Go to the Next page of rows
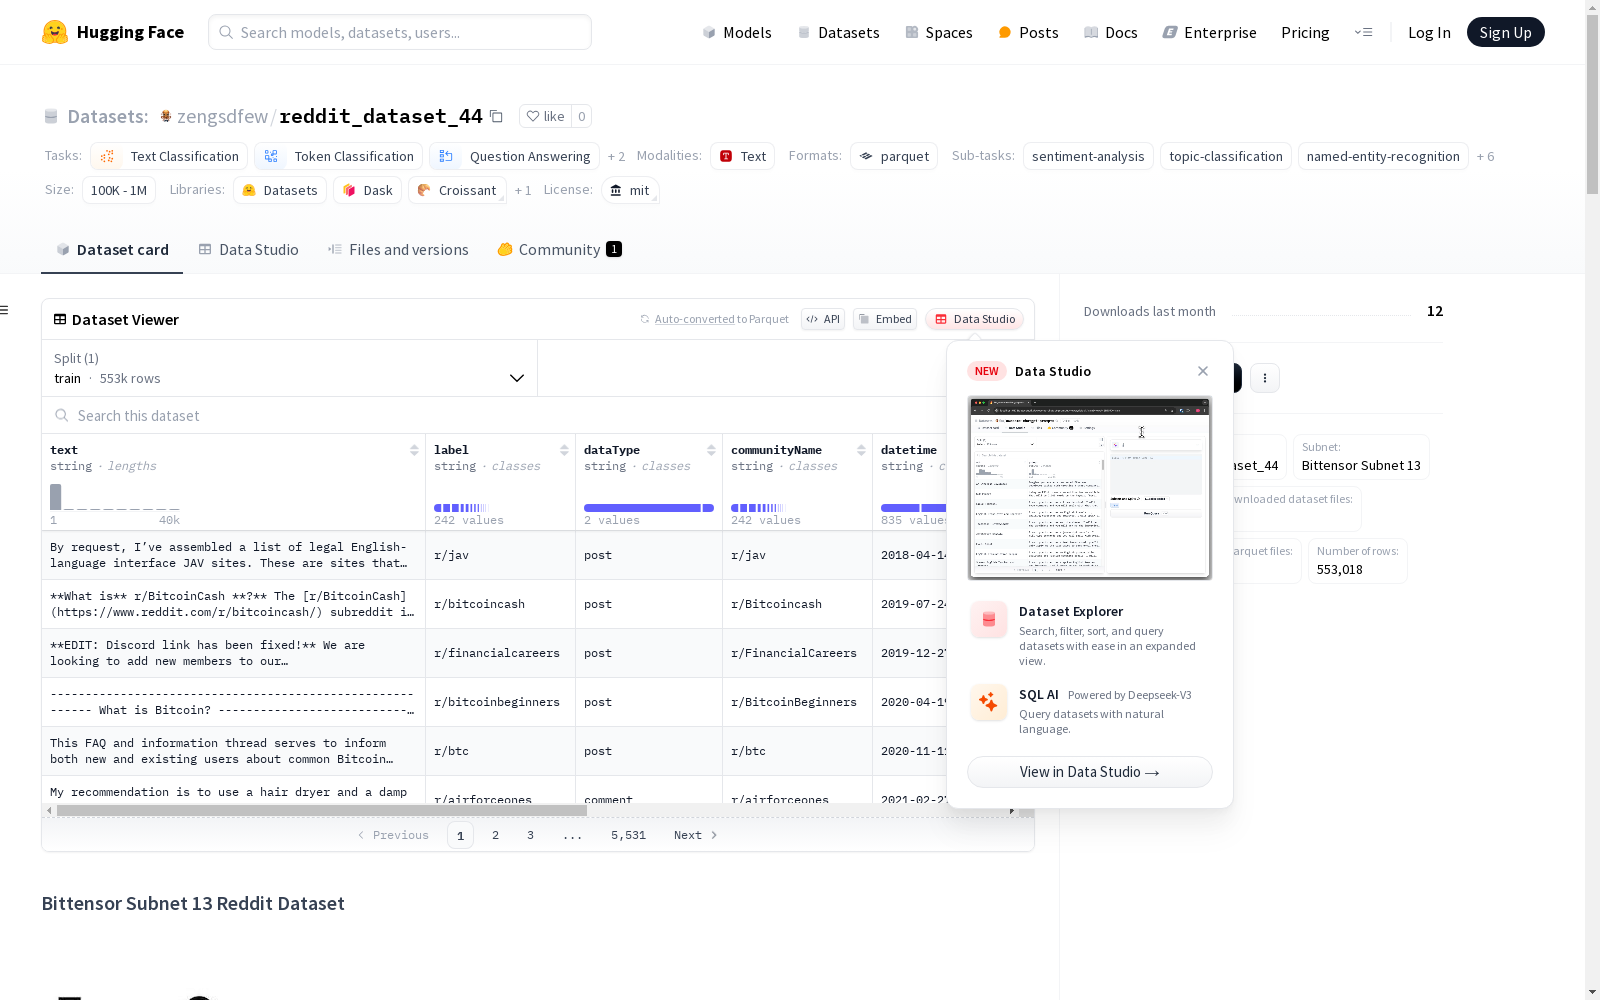 coord(696,835)
